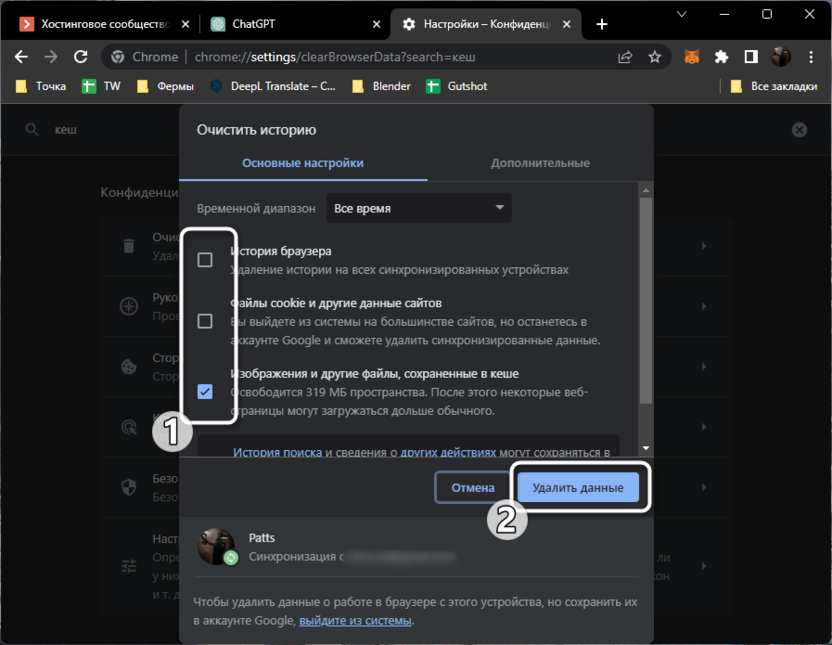The width and height of the screenshot is (832, 645).
Task: Go back using the browser back arrow
Action: (21, 57)
